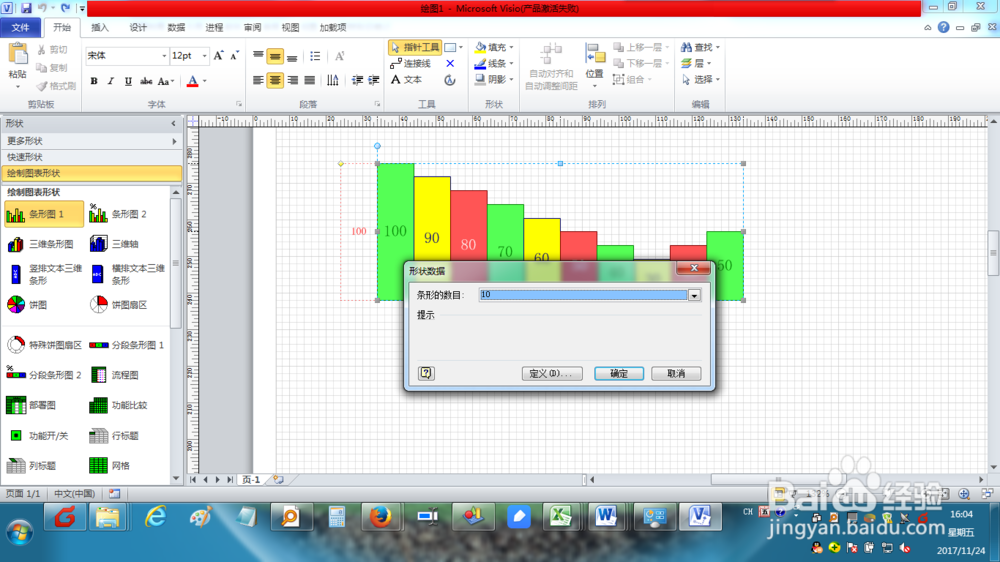
Task: Click increase font size icon
Action: (x=219, y=56)
